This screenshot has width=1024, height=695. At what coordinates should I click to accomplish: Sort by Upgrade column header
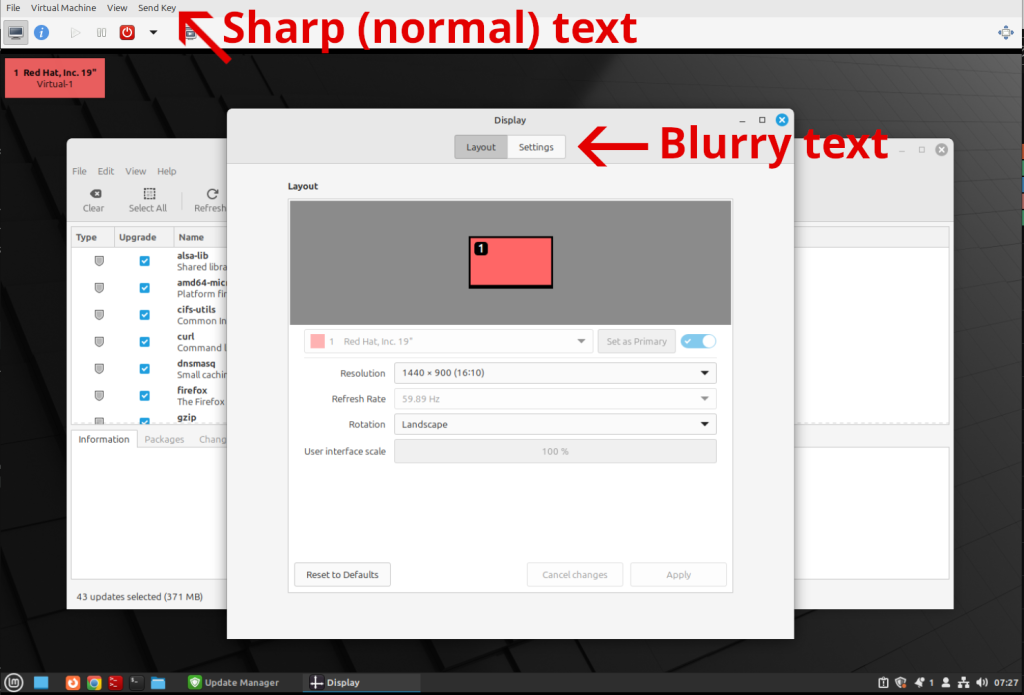(x=144, y=237)
